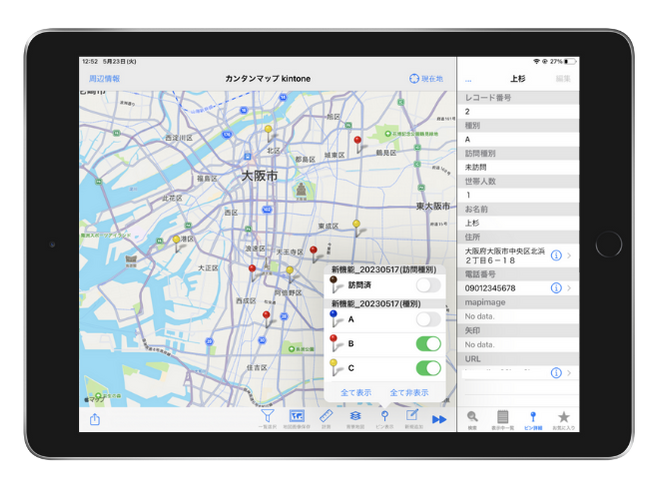
Task: Open the background map layers icon
Action: click(355, 416)
